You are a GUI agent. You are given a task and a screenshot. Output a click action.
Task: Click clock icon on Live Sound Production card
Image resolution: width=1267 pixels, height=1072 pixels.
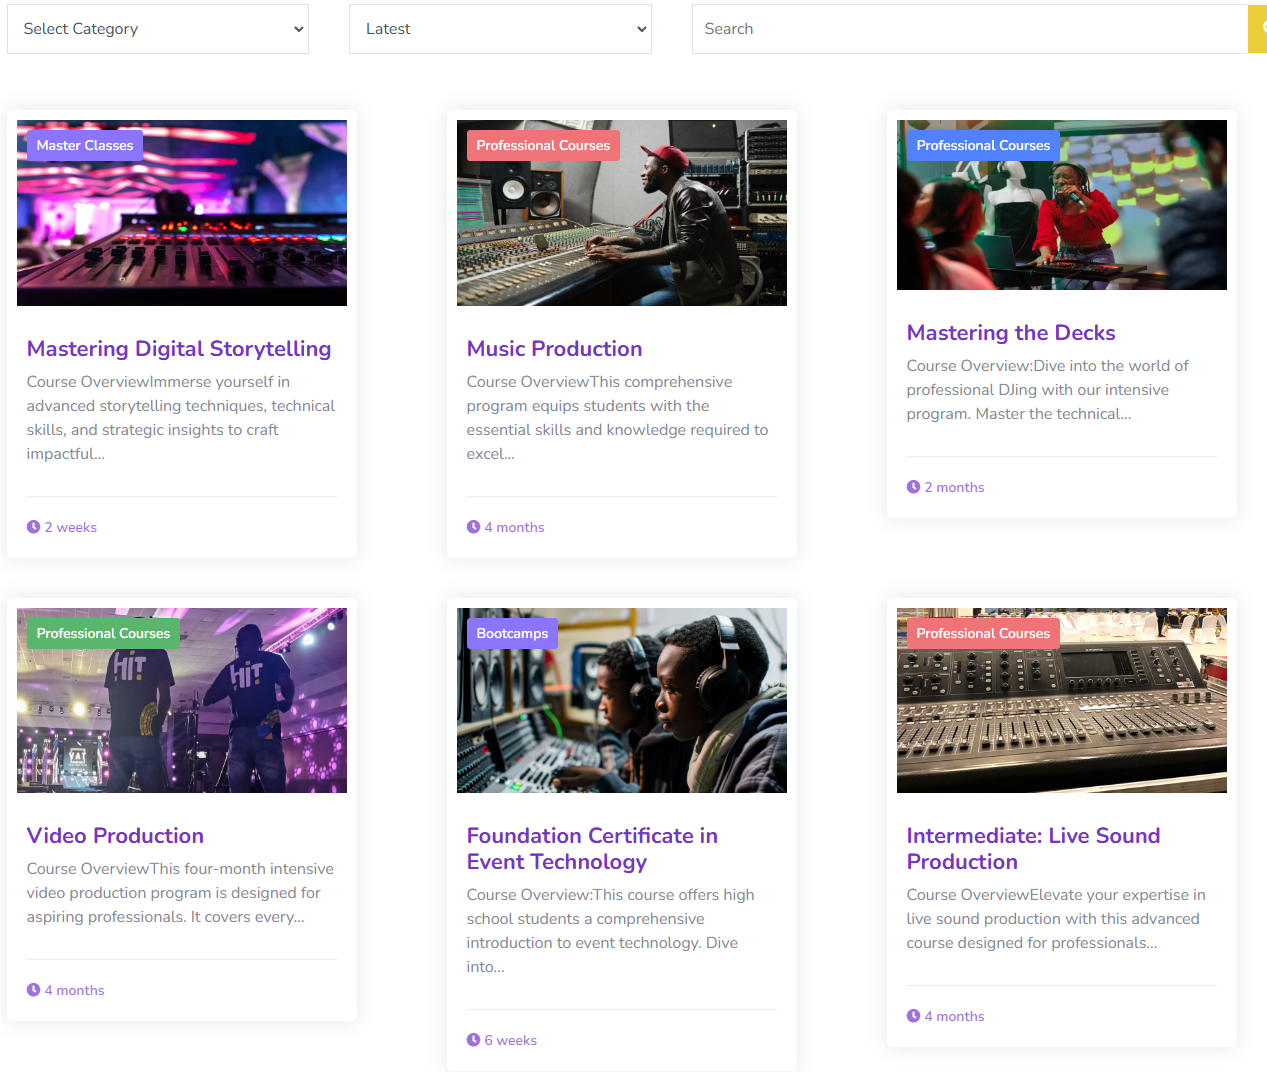click(913, 1016)
